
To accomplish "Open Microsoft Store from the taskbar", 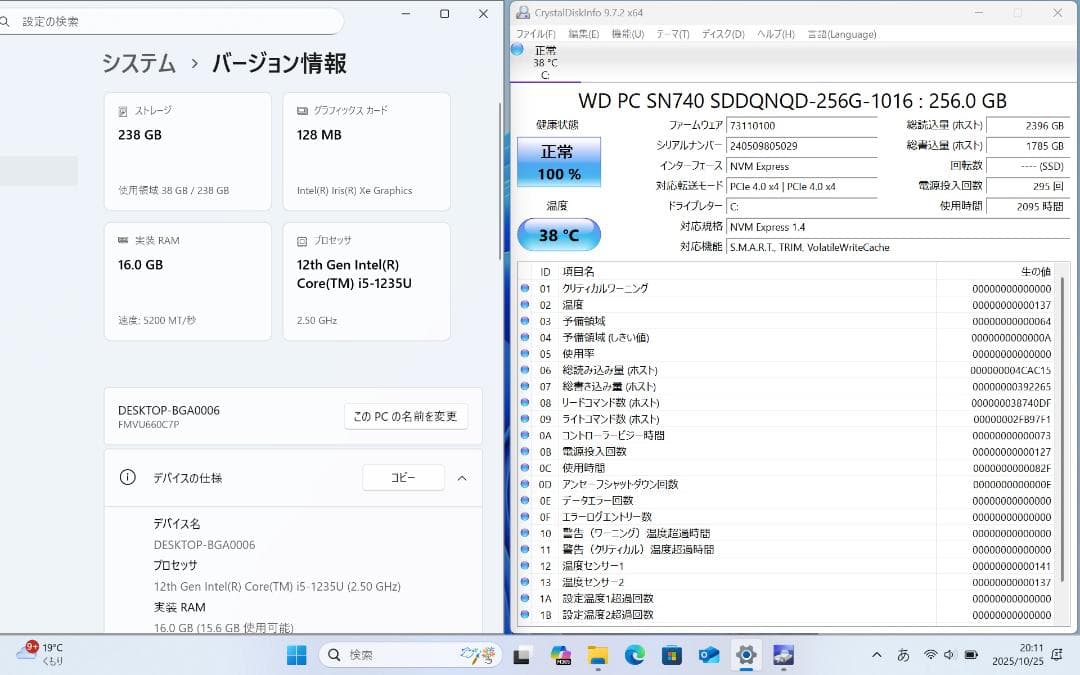I will tap(672, 655).
